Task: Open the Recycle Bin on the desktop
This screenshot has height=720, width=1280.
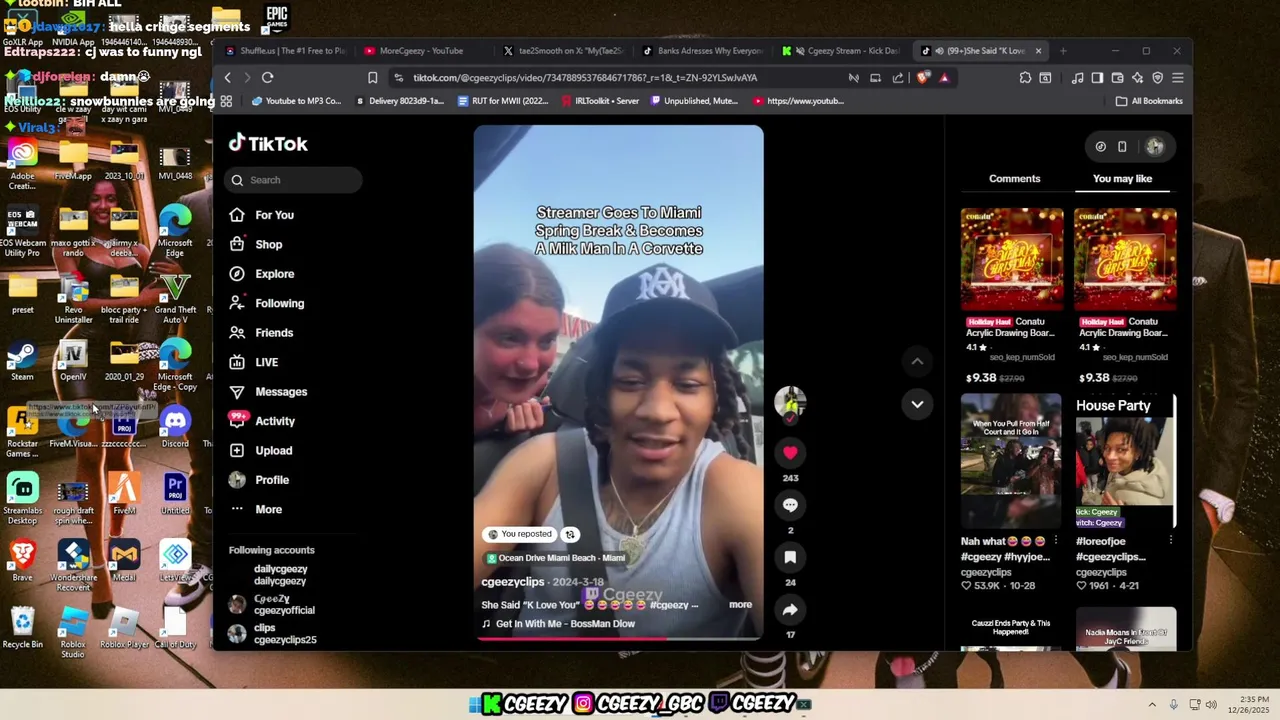Action: (22, 628)
